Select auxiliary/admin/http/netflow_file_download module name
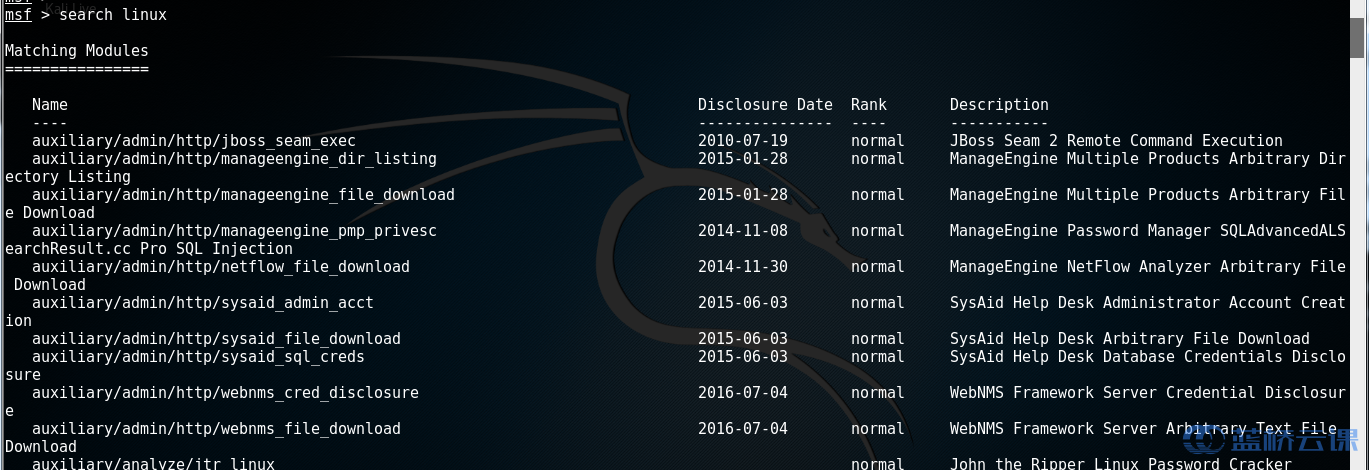 221,267
